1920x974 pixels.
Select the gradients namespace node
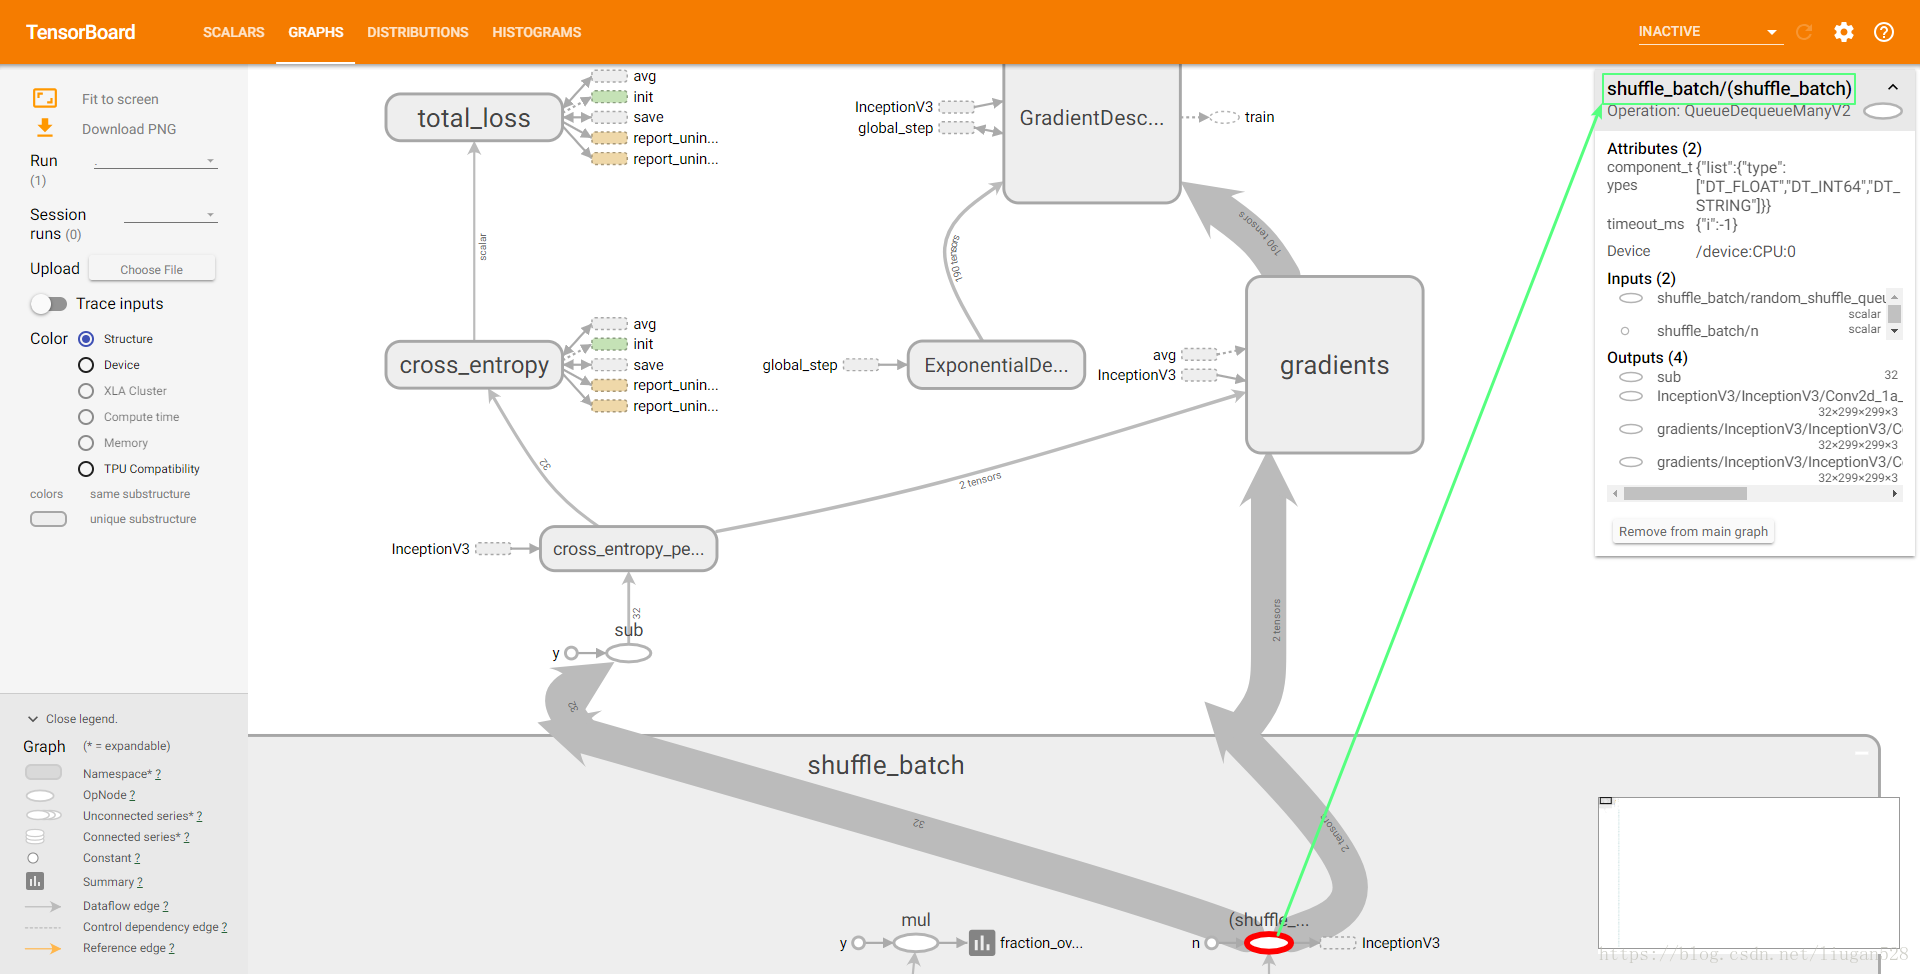point(1335,365)
